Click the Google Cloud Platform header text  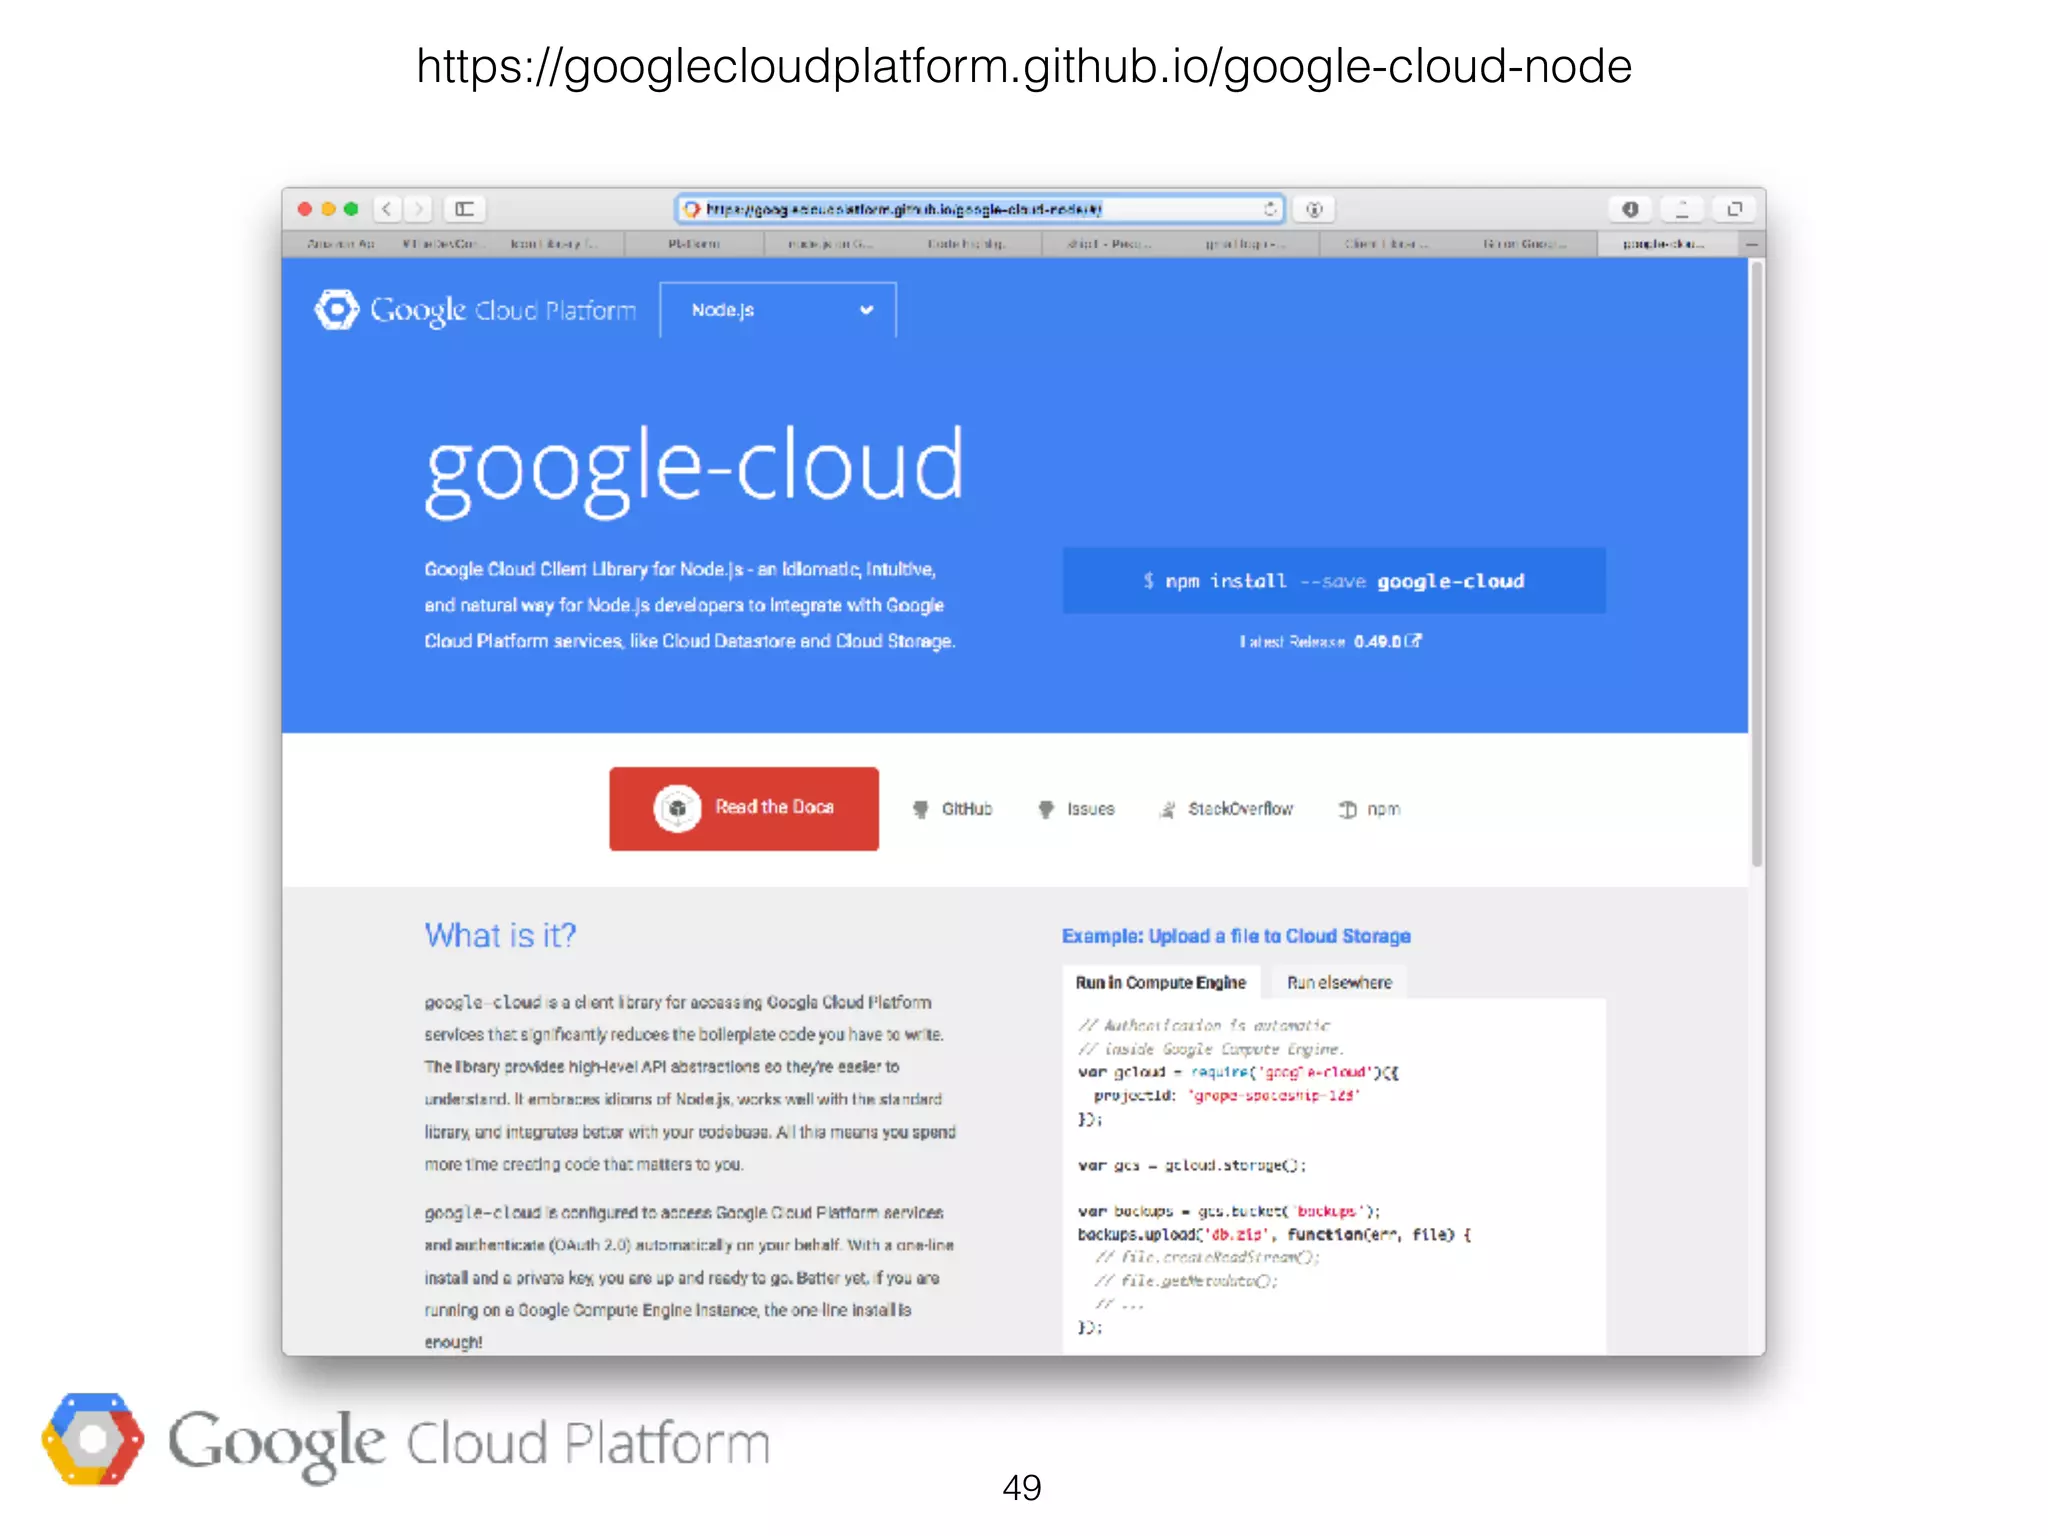[x=503, y=311]
